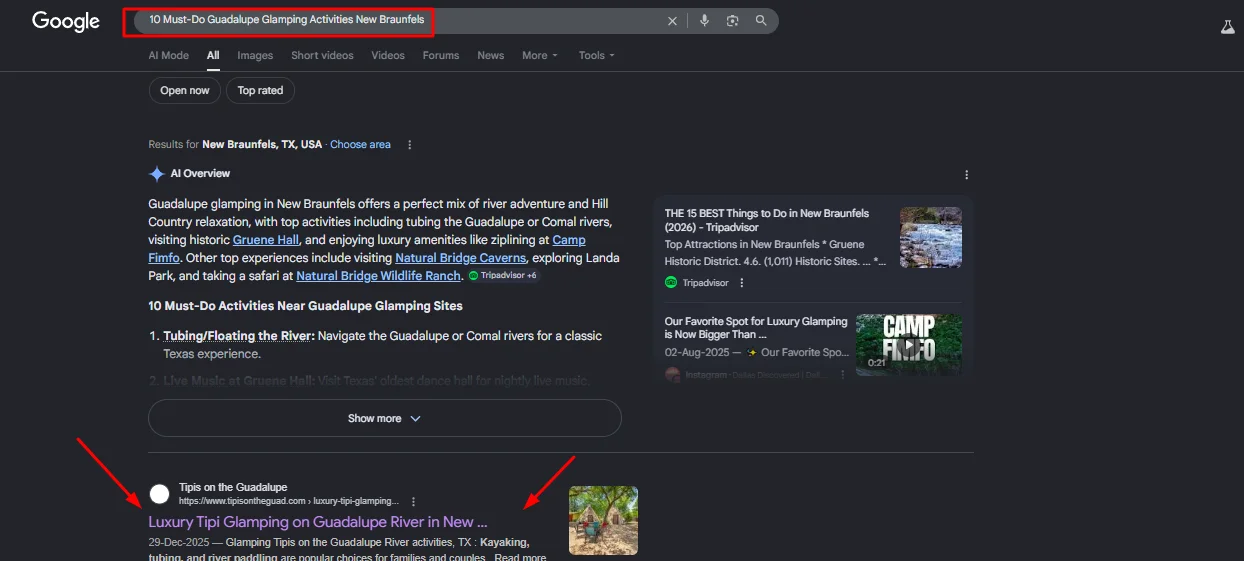Play the Camp Fimfo video thumbnail

(x=909, y=345)
